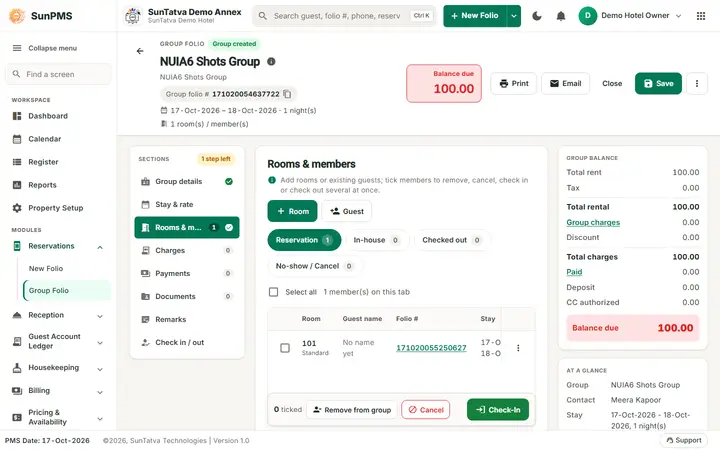Image resolution: width=720 pixels, height=450 pixels.
Task: Click the user avatar D icon
Action: pos(587,16)
